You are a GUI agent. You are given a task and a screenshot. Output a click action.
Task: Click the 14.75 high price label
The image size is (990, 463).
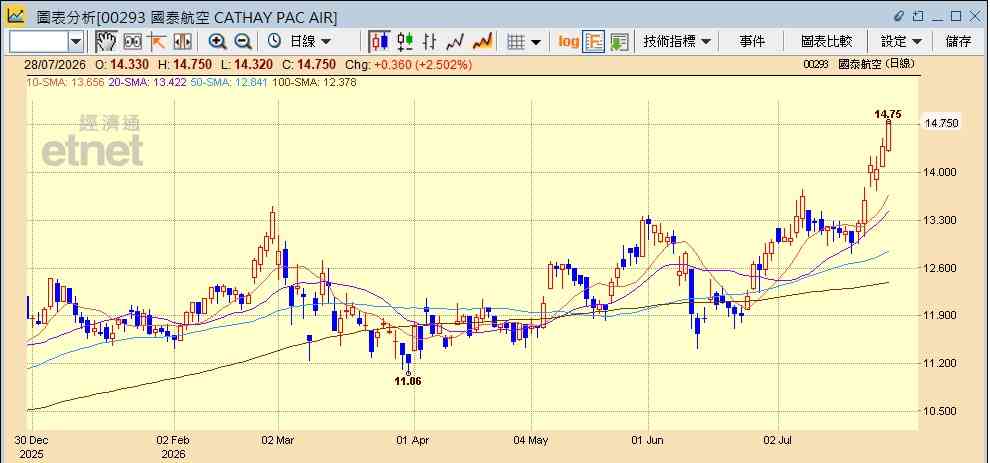coord(887,114)
